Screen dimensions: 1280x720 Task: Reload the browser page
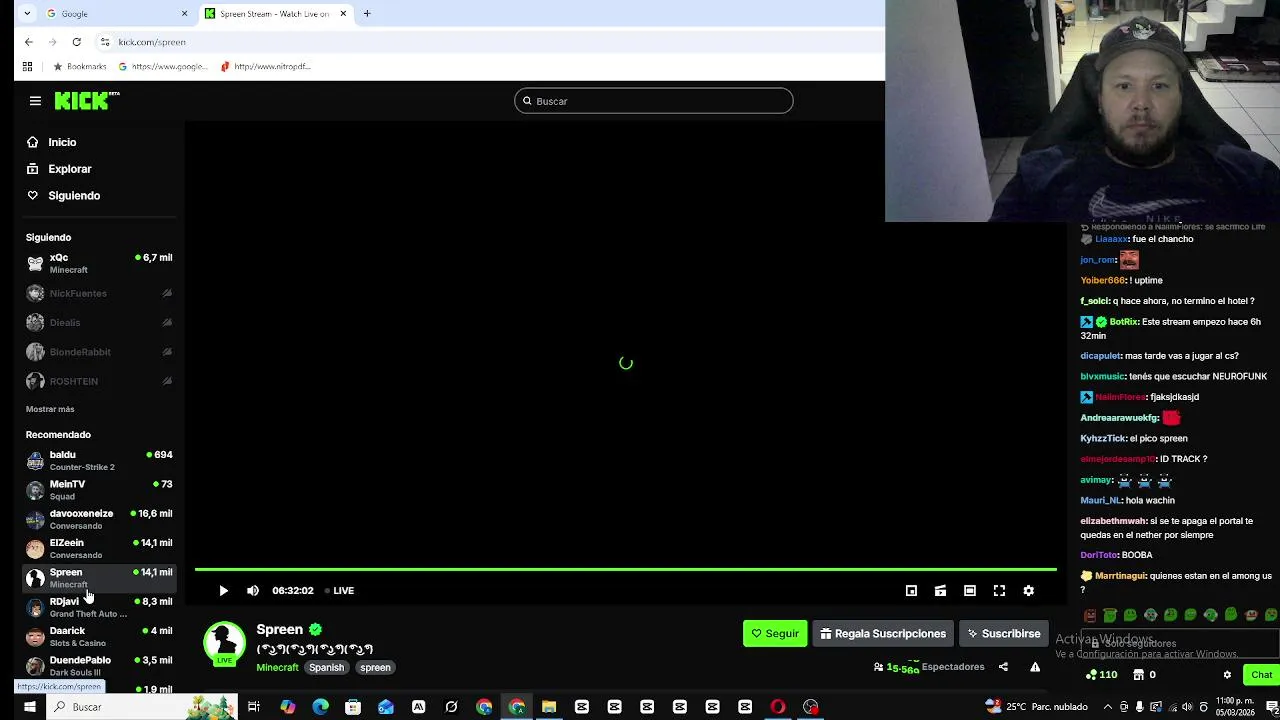(x=76, y=42)
